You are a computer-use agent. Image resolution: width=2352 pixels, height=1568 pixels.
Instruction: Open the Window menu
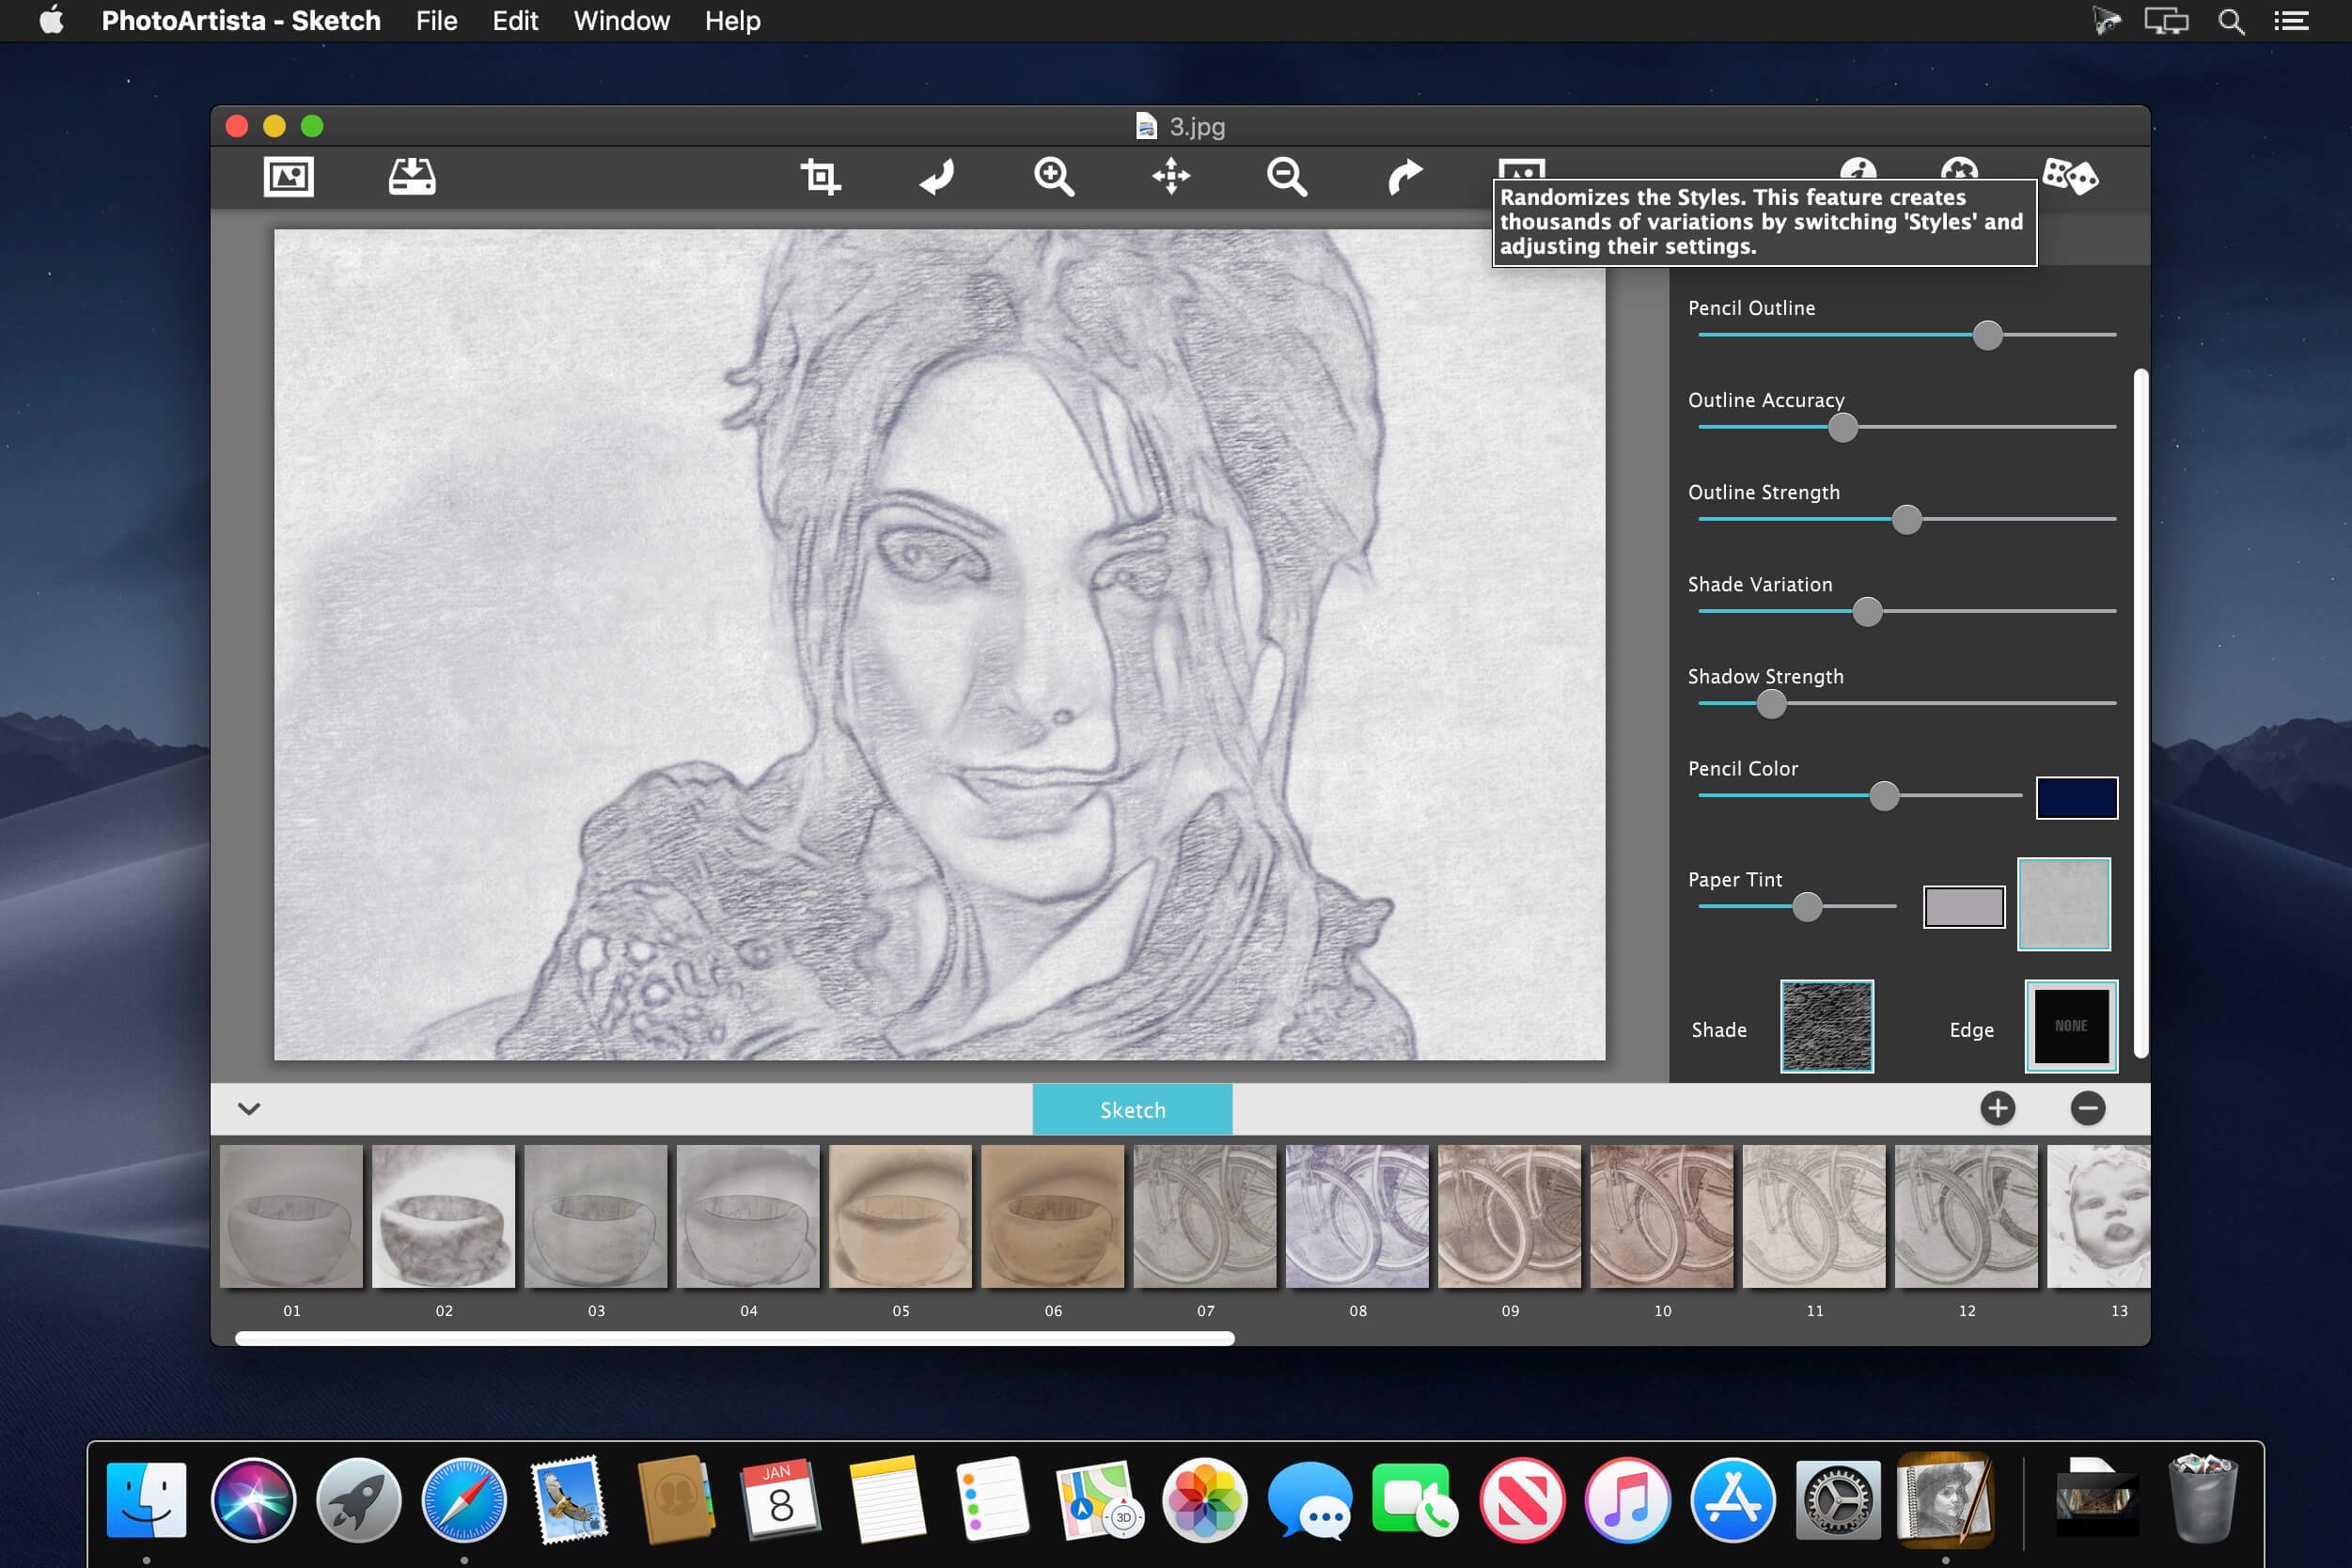pos(621,21)
